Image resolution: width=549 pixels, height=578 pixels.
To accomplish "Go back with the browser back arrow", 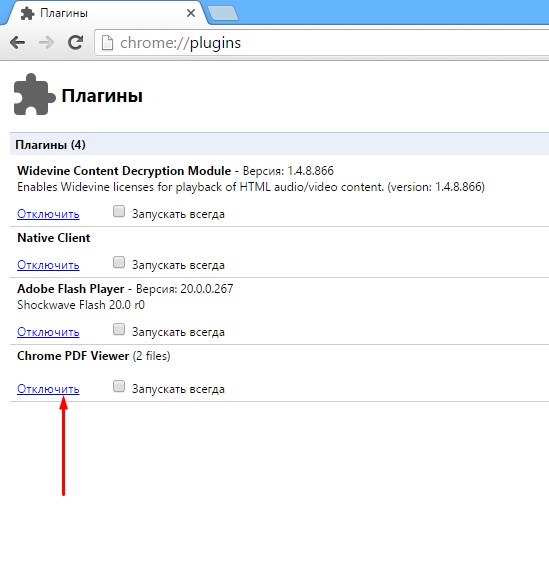I will 17,43.
